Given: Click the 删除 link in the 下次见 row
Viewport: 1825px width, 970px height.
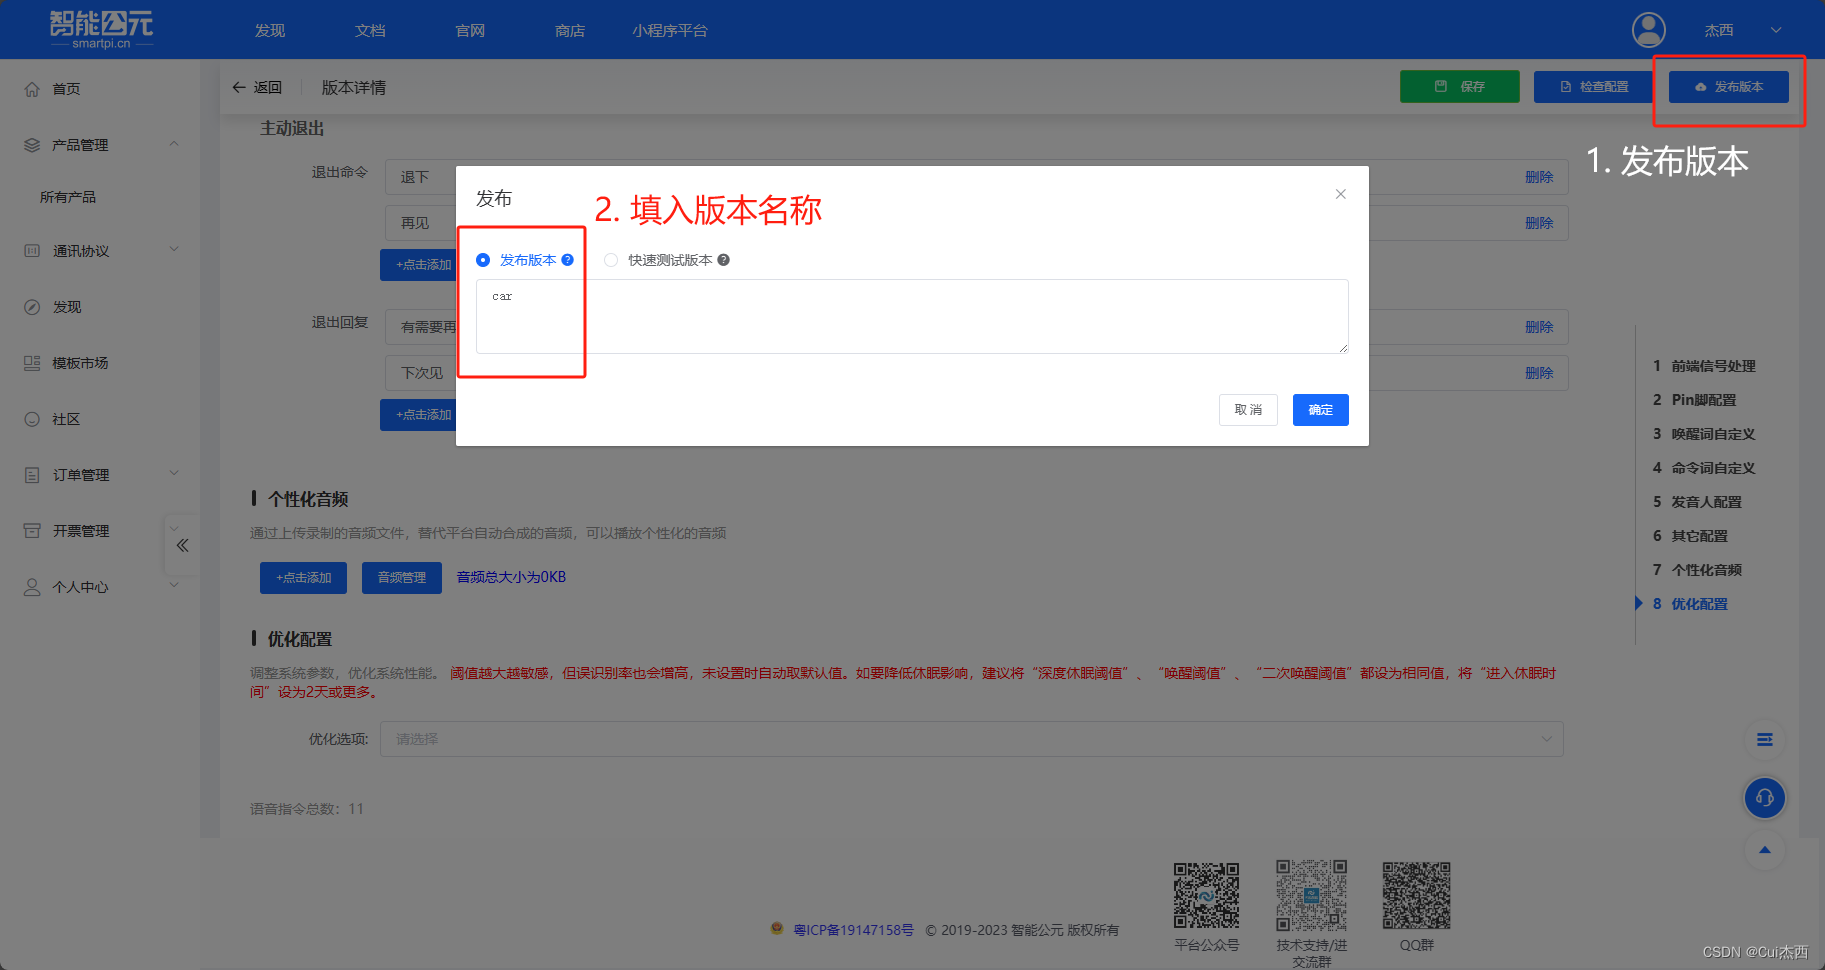Looking at the screenshot, I should point(1539,373).
